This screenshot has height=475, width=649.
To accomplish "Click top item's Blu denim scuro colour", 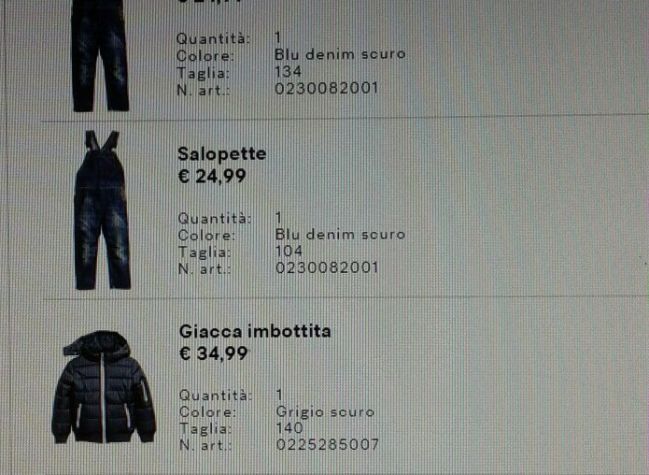I will click(x=340, y=54).
